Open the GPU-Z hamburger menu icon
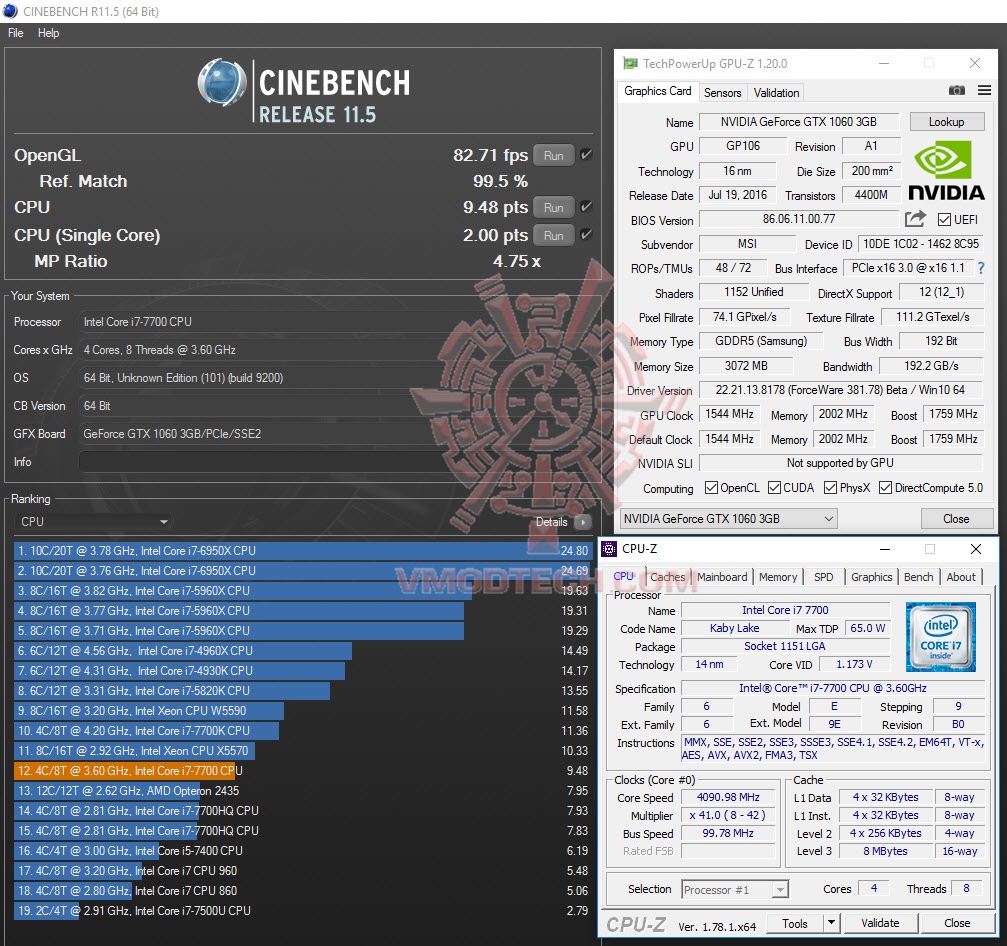This screenshot has width=1007, height=946. point(984,91)
